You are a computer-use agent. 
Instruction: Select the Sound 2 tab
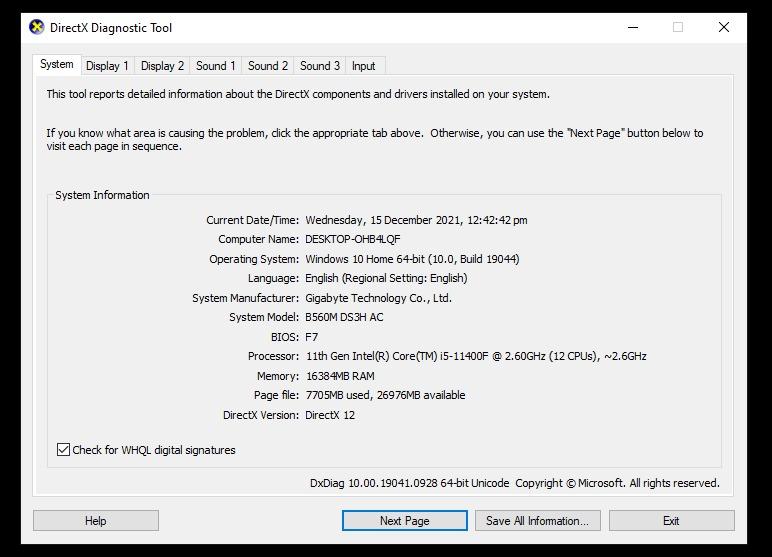(x=268, y=66)
